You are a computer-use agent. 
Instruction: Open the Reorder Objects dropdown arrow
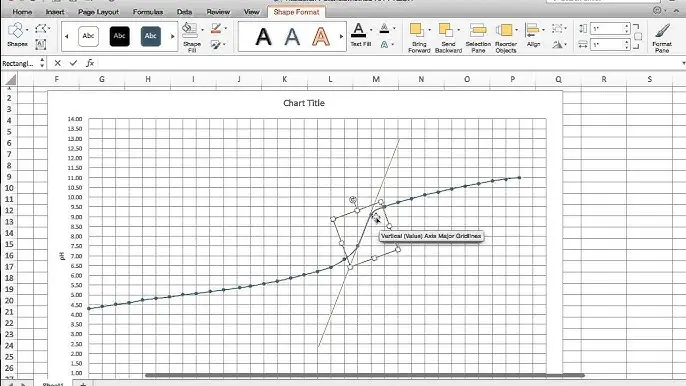517,30
